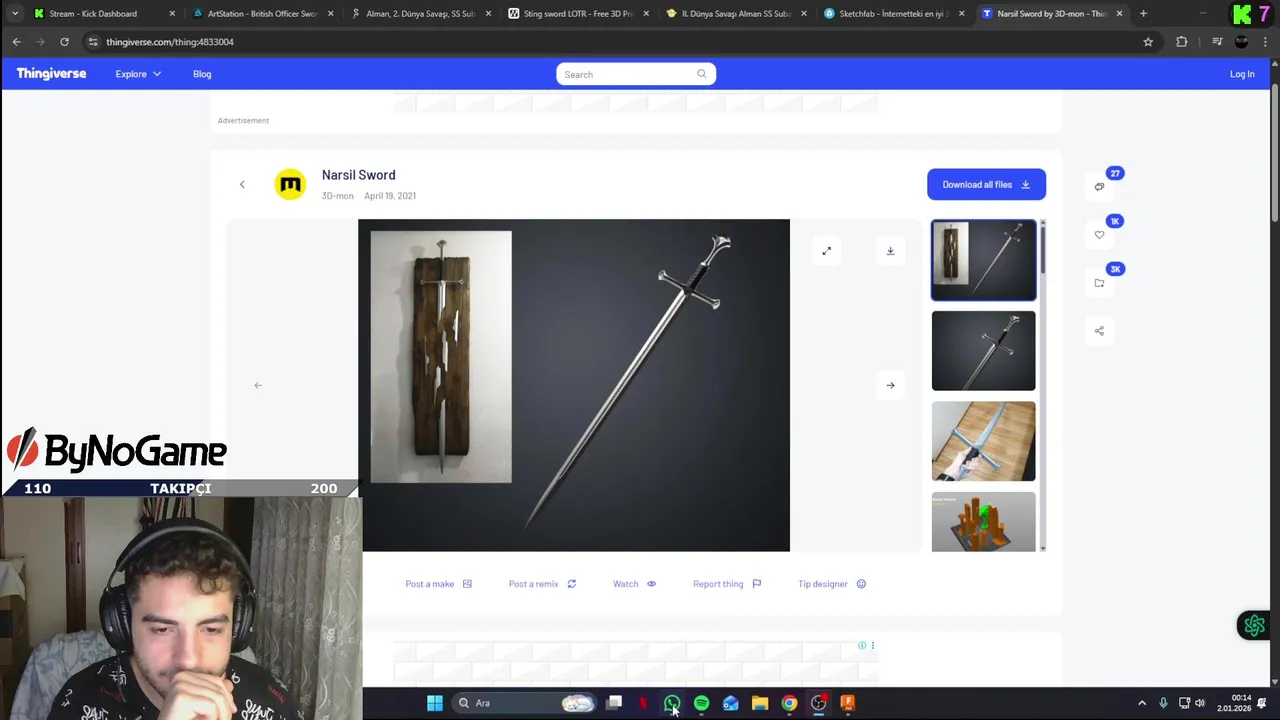Open the Explore dropdown menu
Screen dimensions: 1280x720
138,74
